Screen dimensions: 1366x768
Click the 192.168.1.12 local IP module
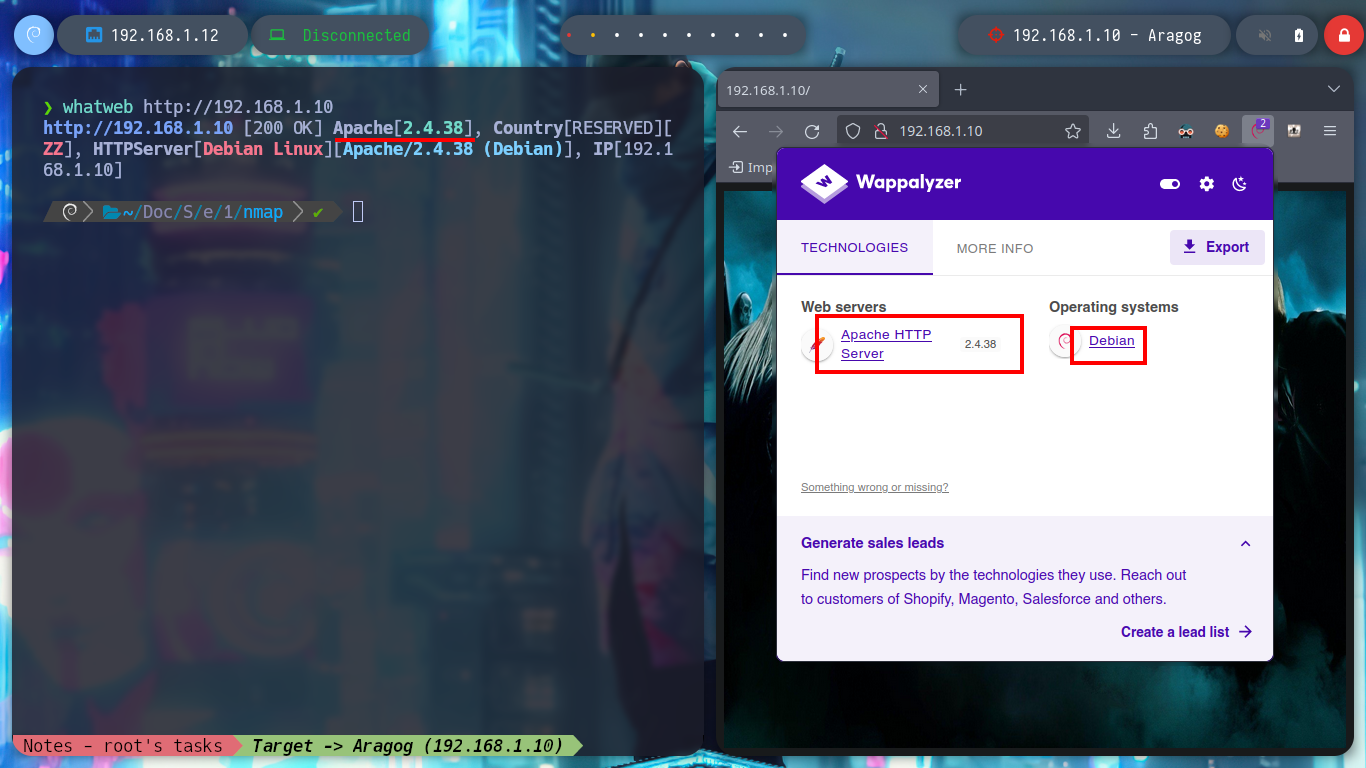click(x=152, y=35)
